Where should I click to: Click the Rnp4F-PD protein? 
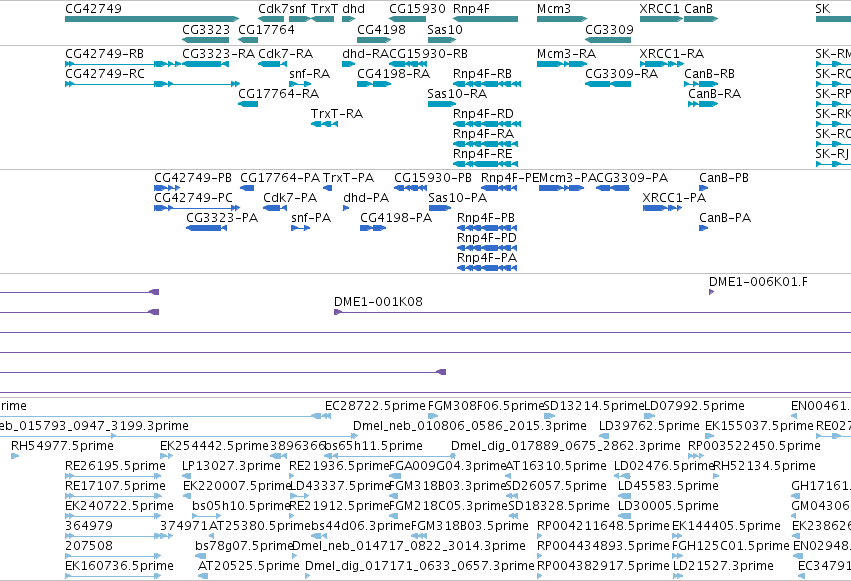pos(487,248)
